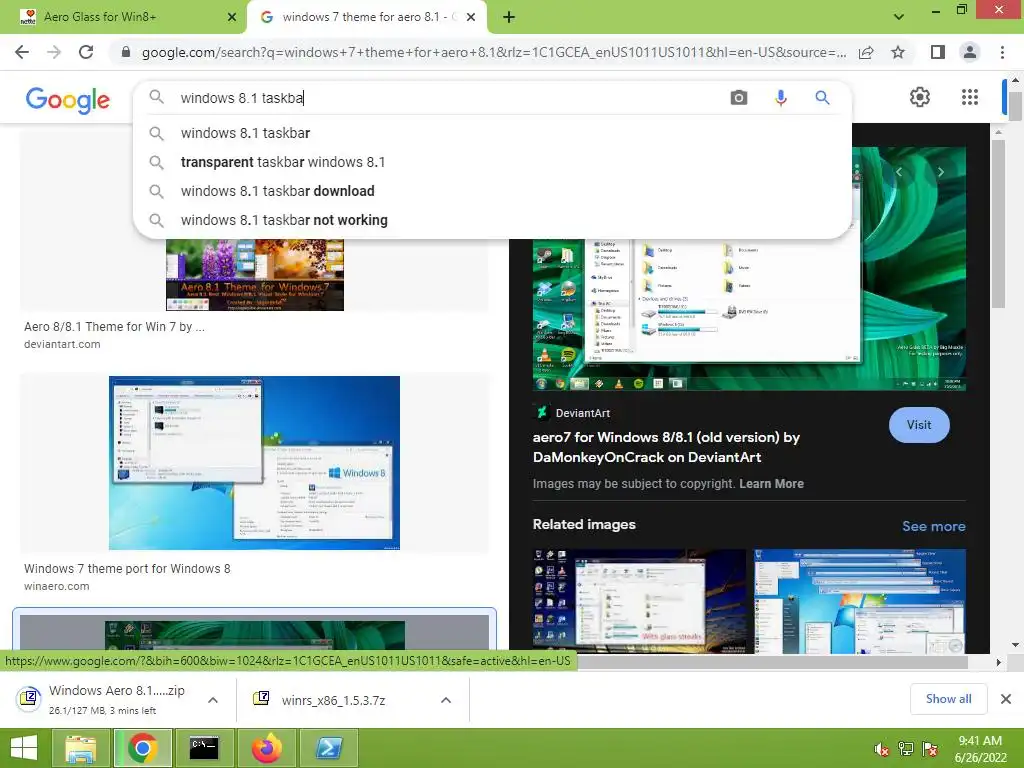Image resolution: width=1024 pixels, height=768 pixels.
Task: Open File Explorer from the taskbar
Action: pos(81,748)
